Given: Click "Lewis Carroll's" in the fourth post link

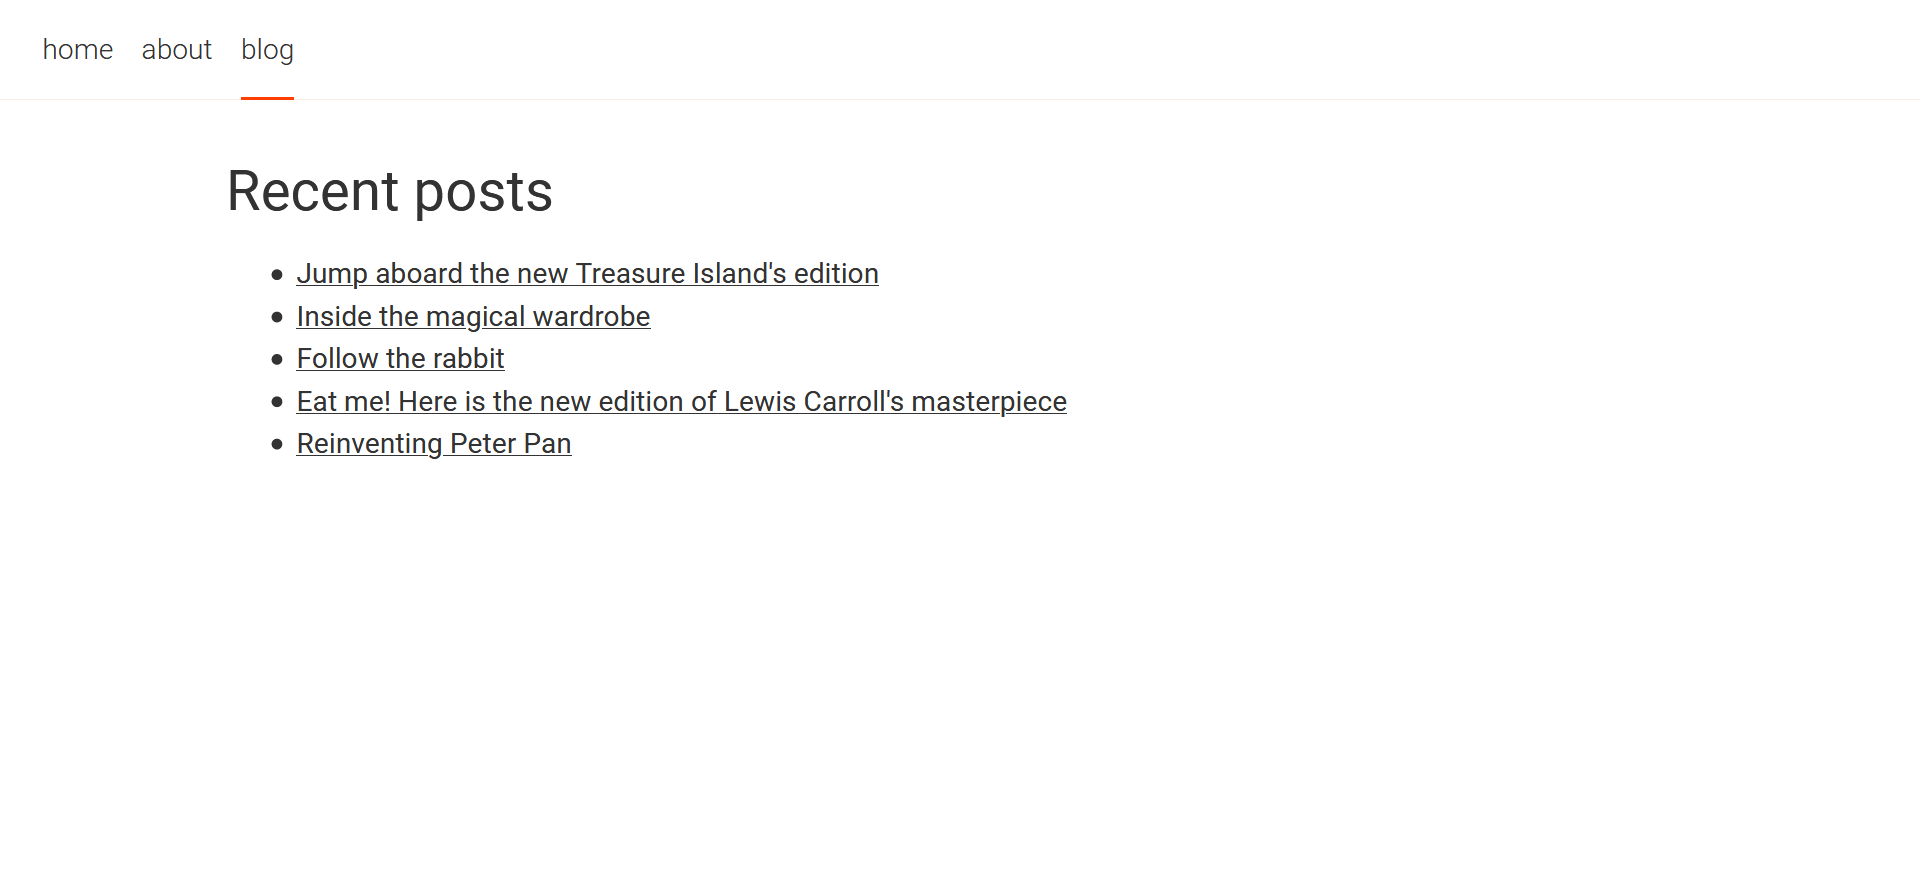Looking at the screenshot, I should tap(814, 401).
